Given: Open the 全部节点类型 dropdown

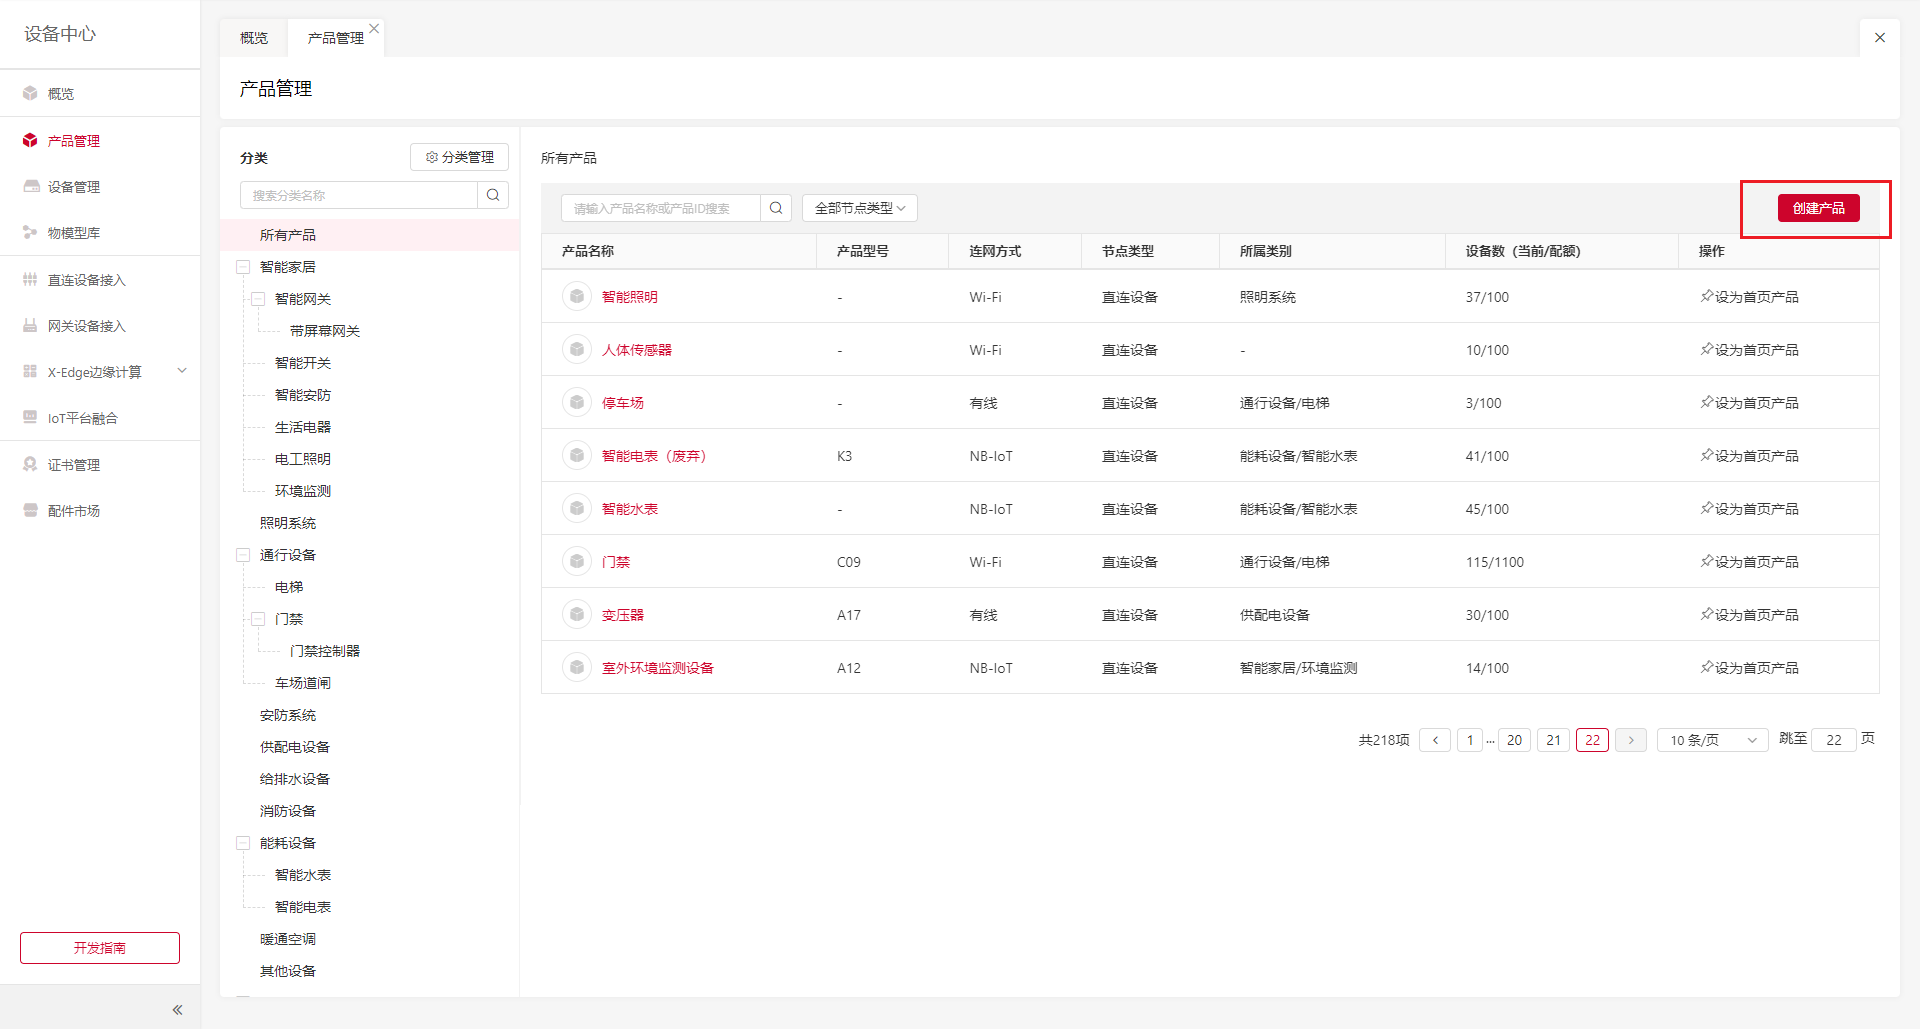Looking at the screenshot, I should pyautogui.click(x=859, y=208).
